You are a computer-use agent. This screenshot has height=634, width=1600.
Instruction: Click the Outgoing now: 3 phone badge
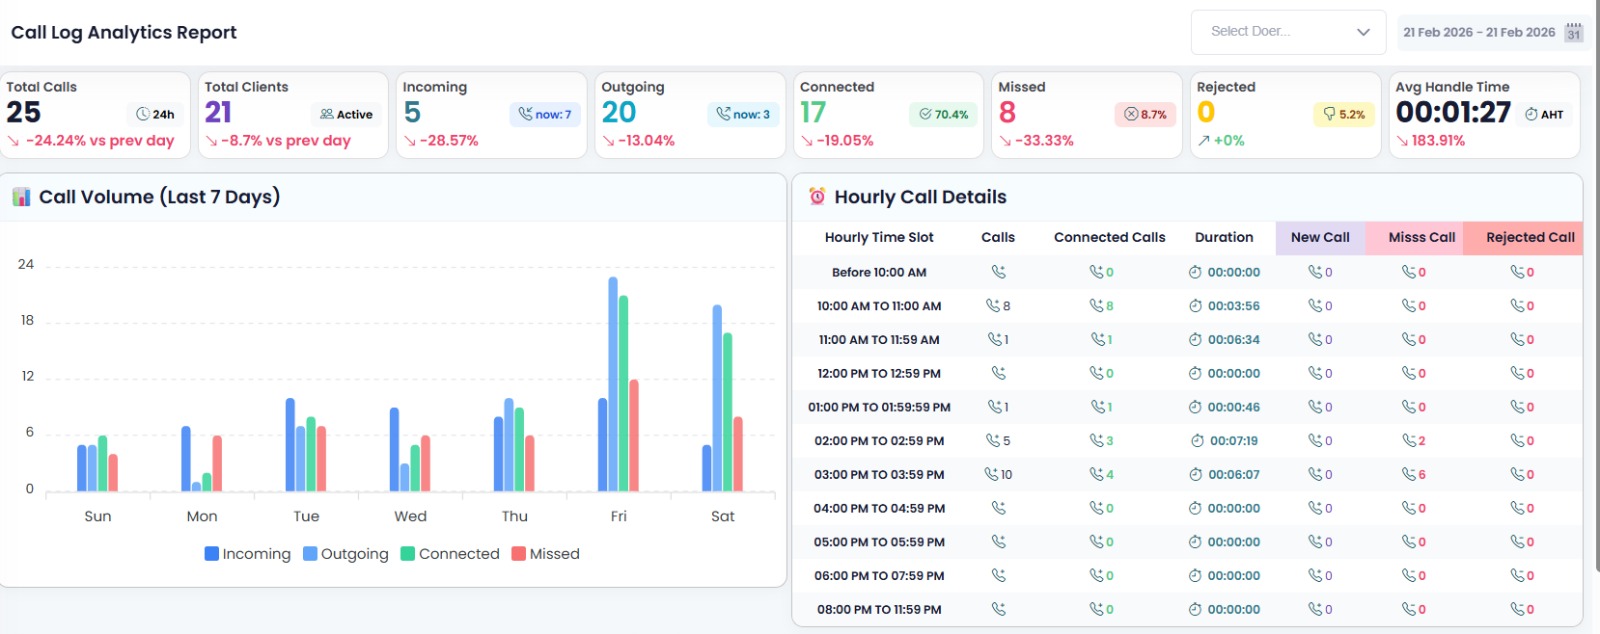click(x=743, y=114)
